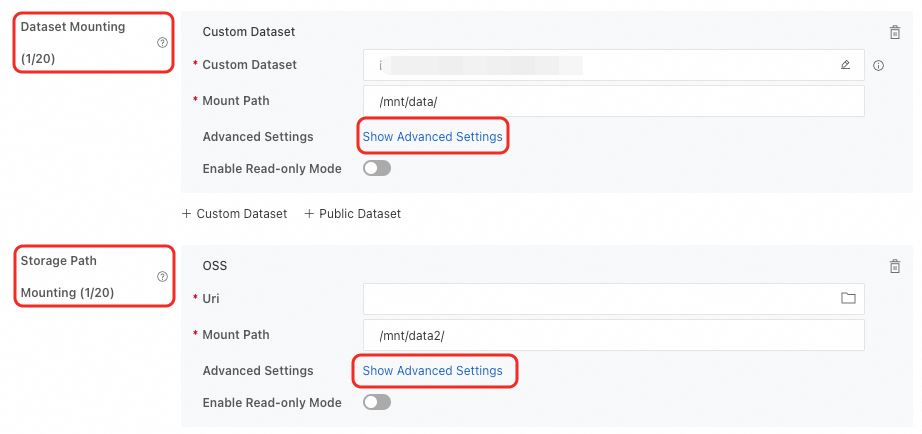Enable Read-only Mode for OSS mount
Screen dimensions: 922x434
point(377,402)
